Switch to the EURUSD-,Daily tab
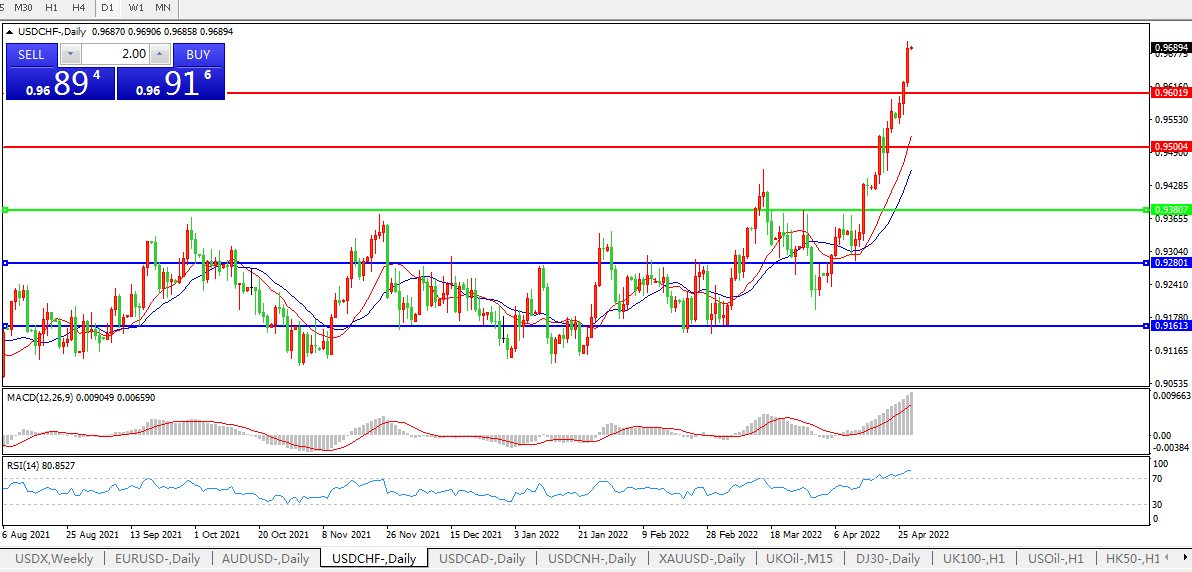This screenshot has height=572, width=1192. (x=157, y=559)
